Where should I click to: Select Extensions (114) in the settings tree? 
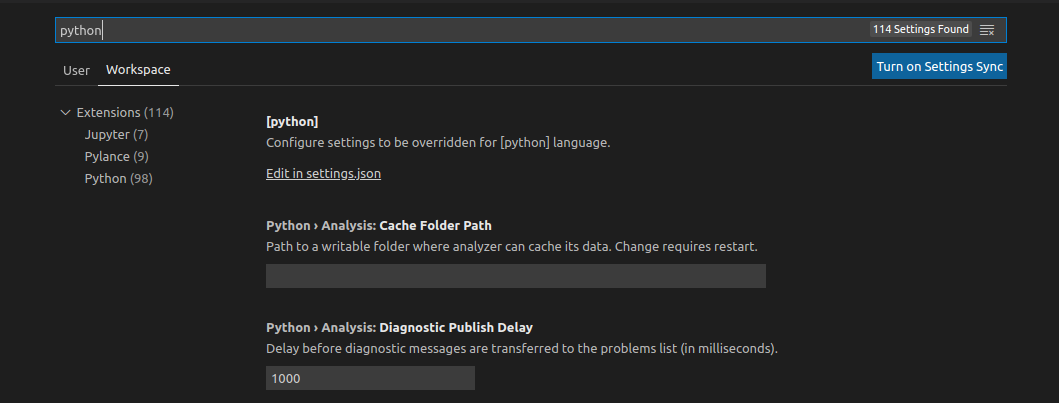[x=125, y=113]
